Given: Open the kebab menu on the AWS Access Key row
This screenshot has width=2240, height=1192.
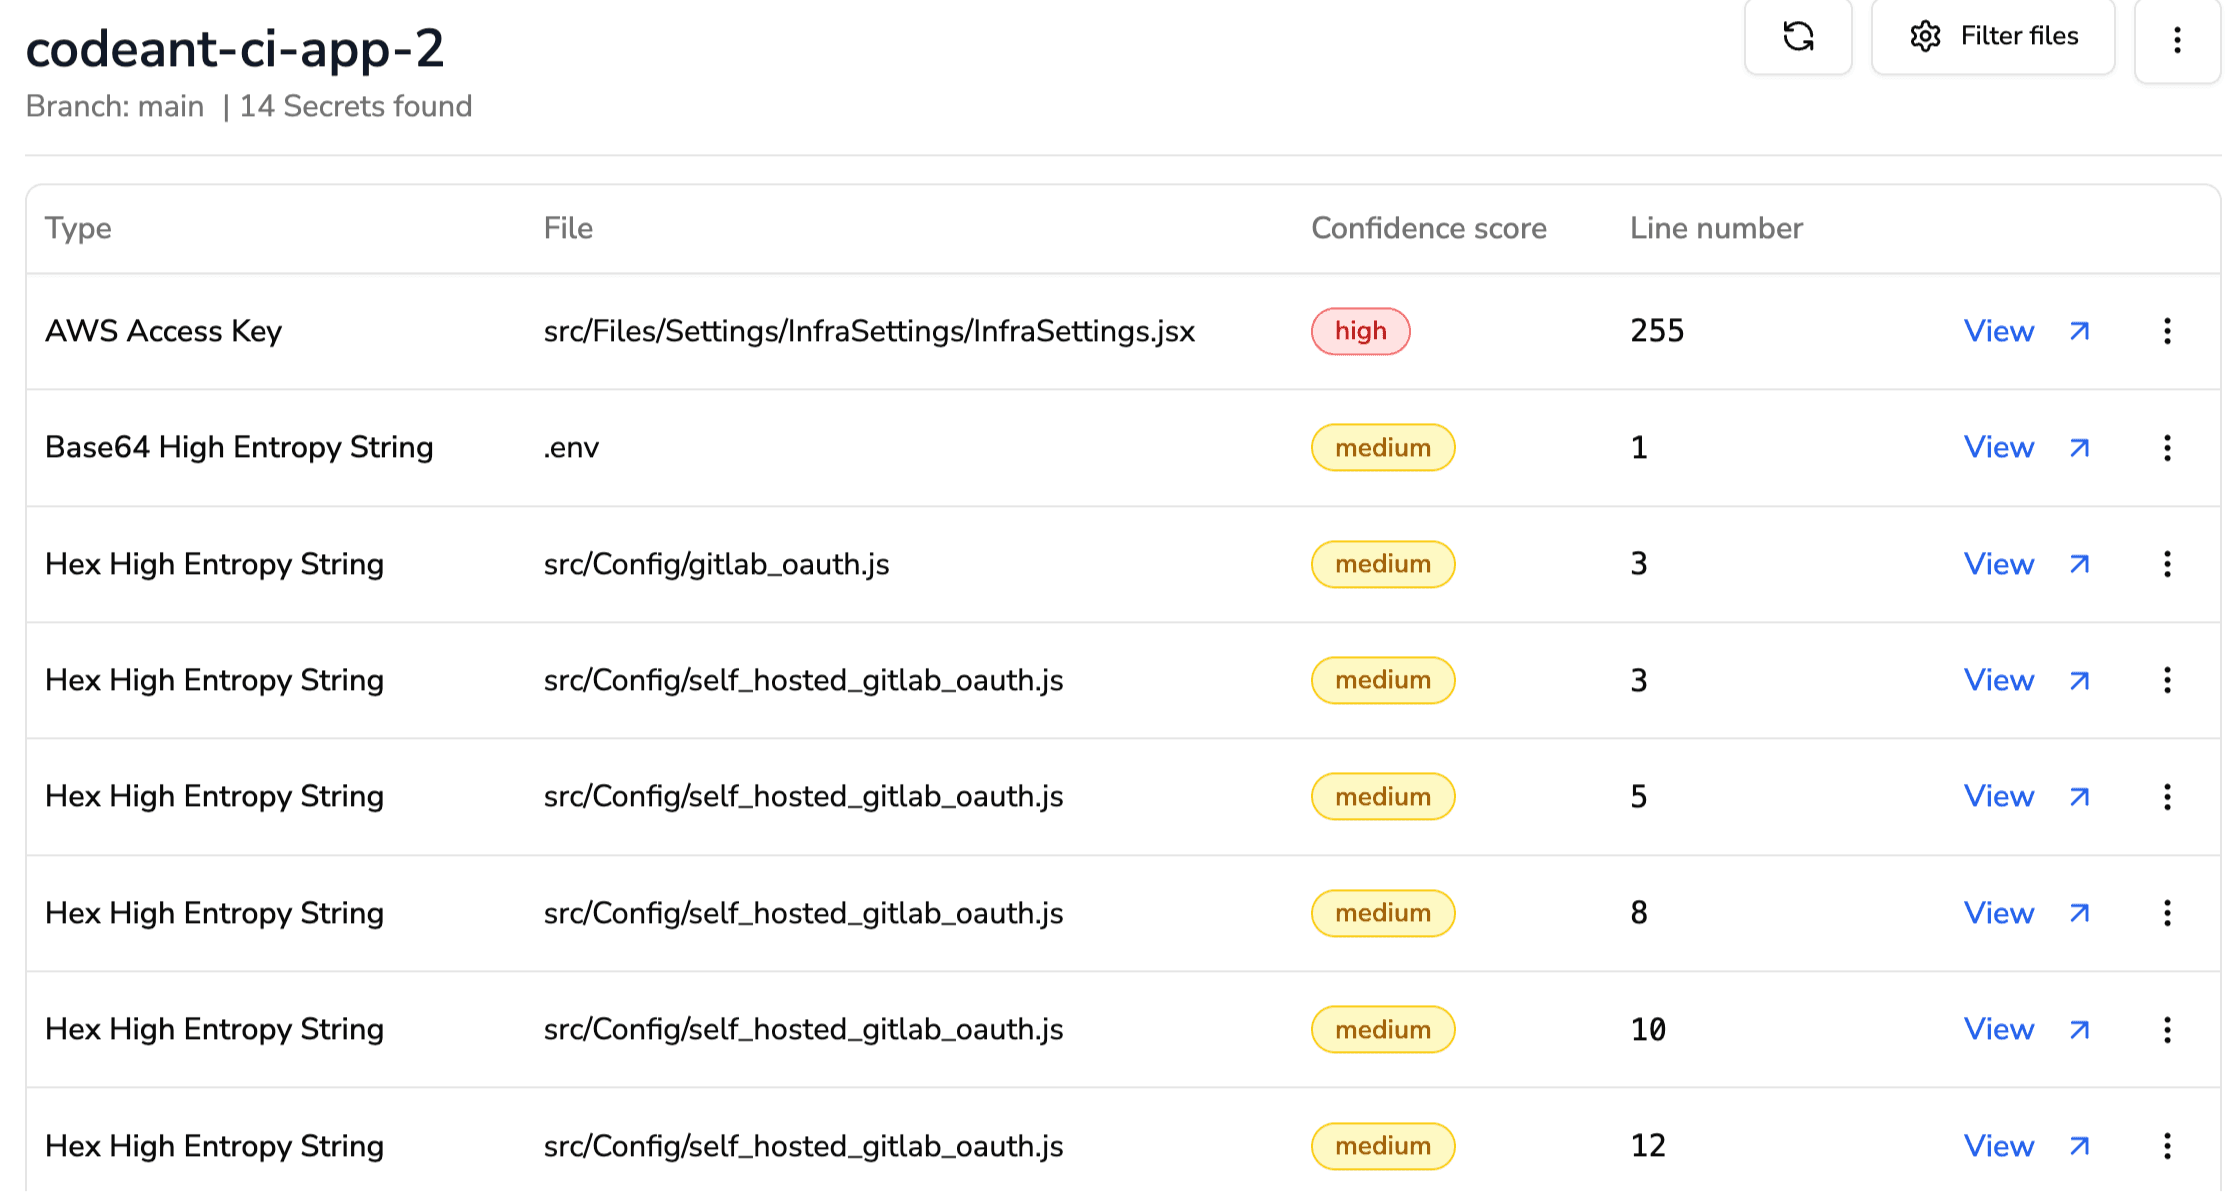Looking at the screenshot, I should (x=2167, y=331).
